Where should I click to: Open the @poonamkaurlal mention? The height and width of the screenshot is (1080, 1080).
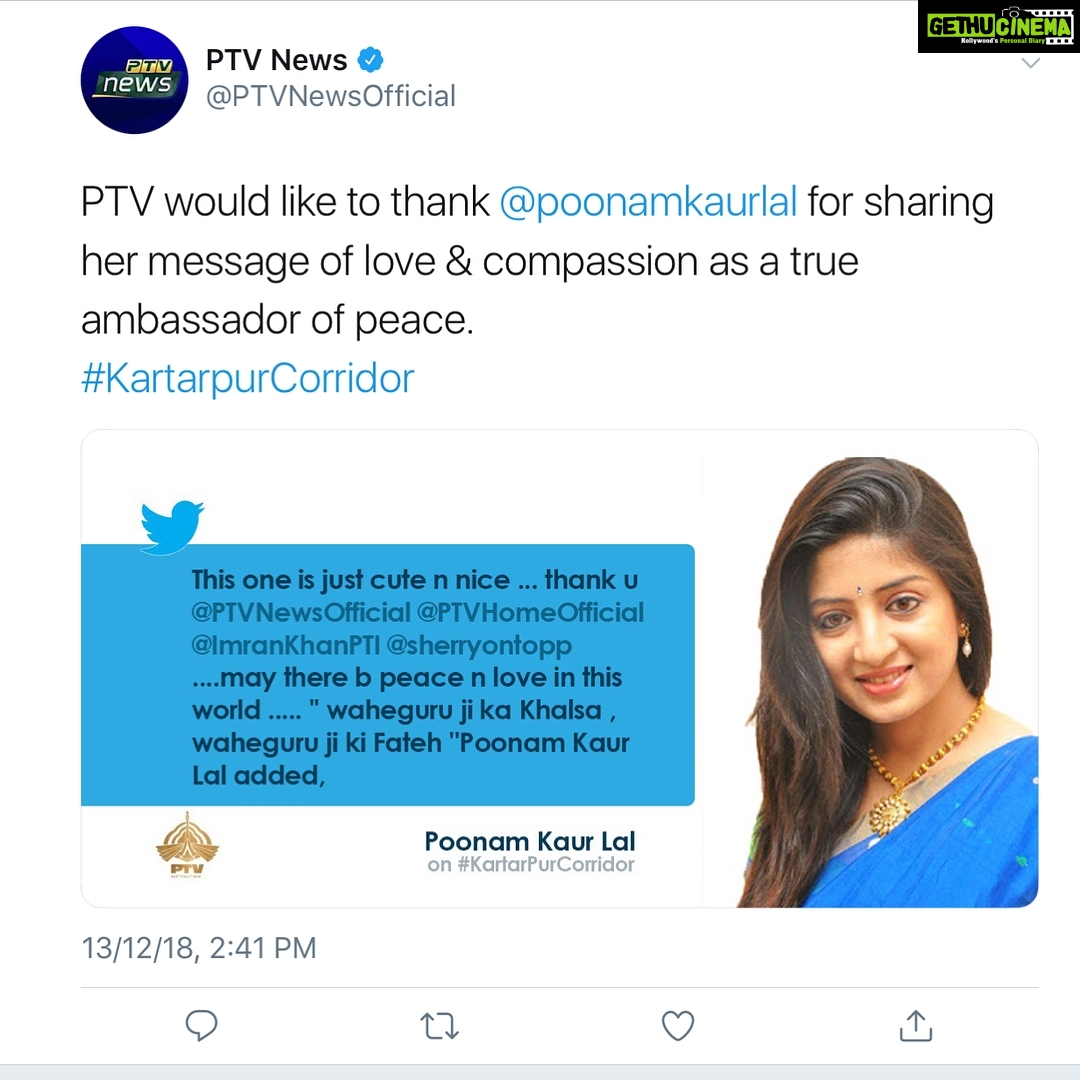coord(648,202)
